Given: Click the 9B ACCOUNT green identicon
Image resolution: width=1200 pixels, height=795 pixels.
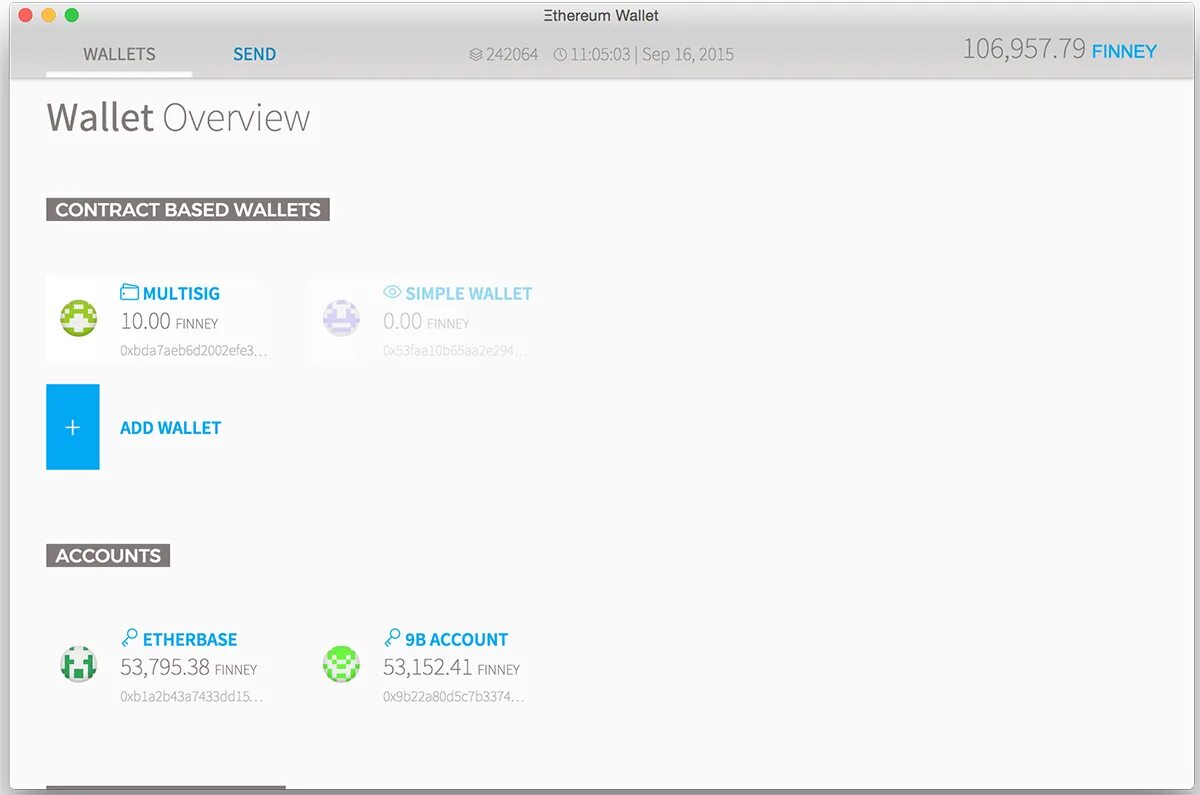Looking at the screenshot, I should [x=341, y=664].
